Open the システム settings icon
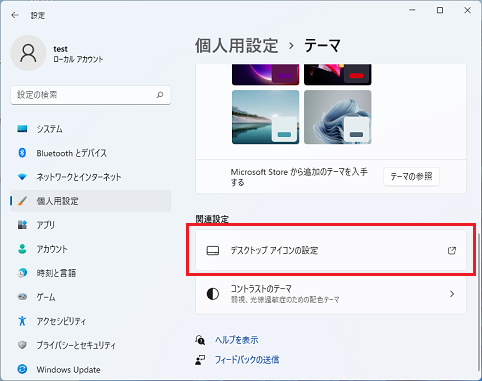The image size is (482, 381). 22,129
